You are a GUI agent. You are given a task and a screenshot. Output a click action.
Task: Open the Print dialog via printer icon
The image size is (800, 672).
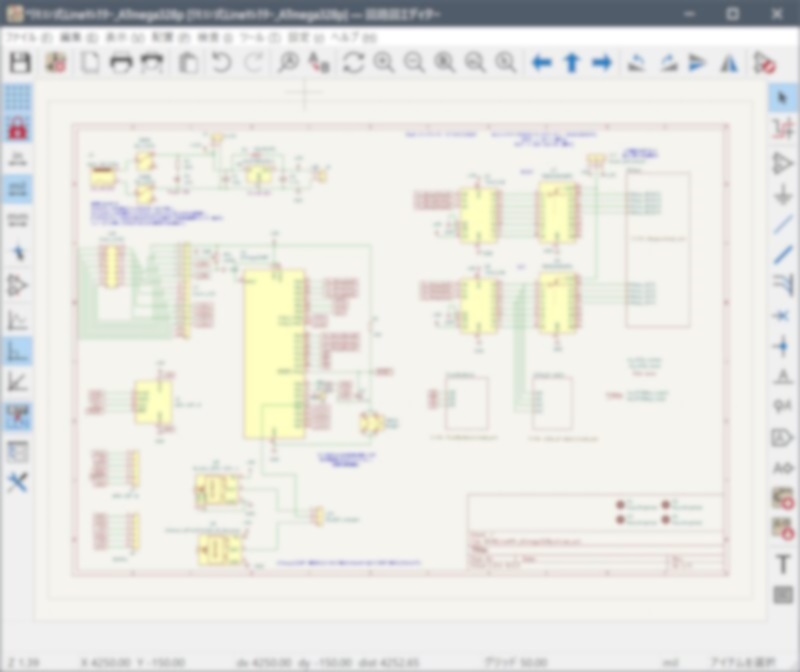(121, 63)
